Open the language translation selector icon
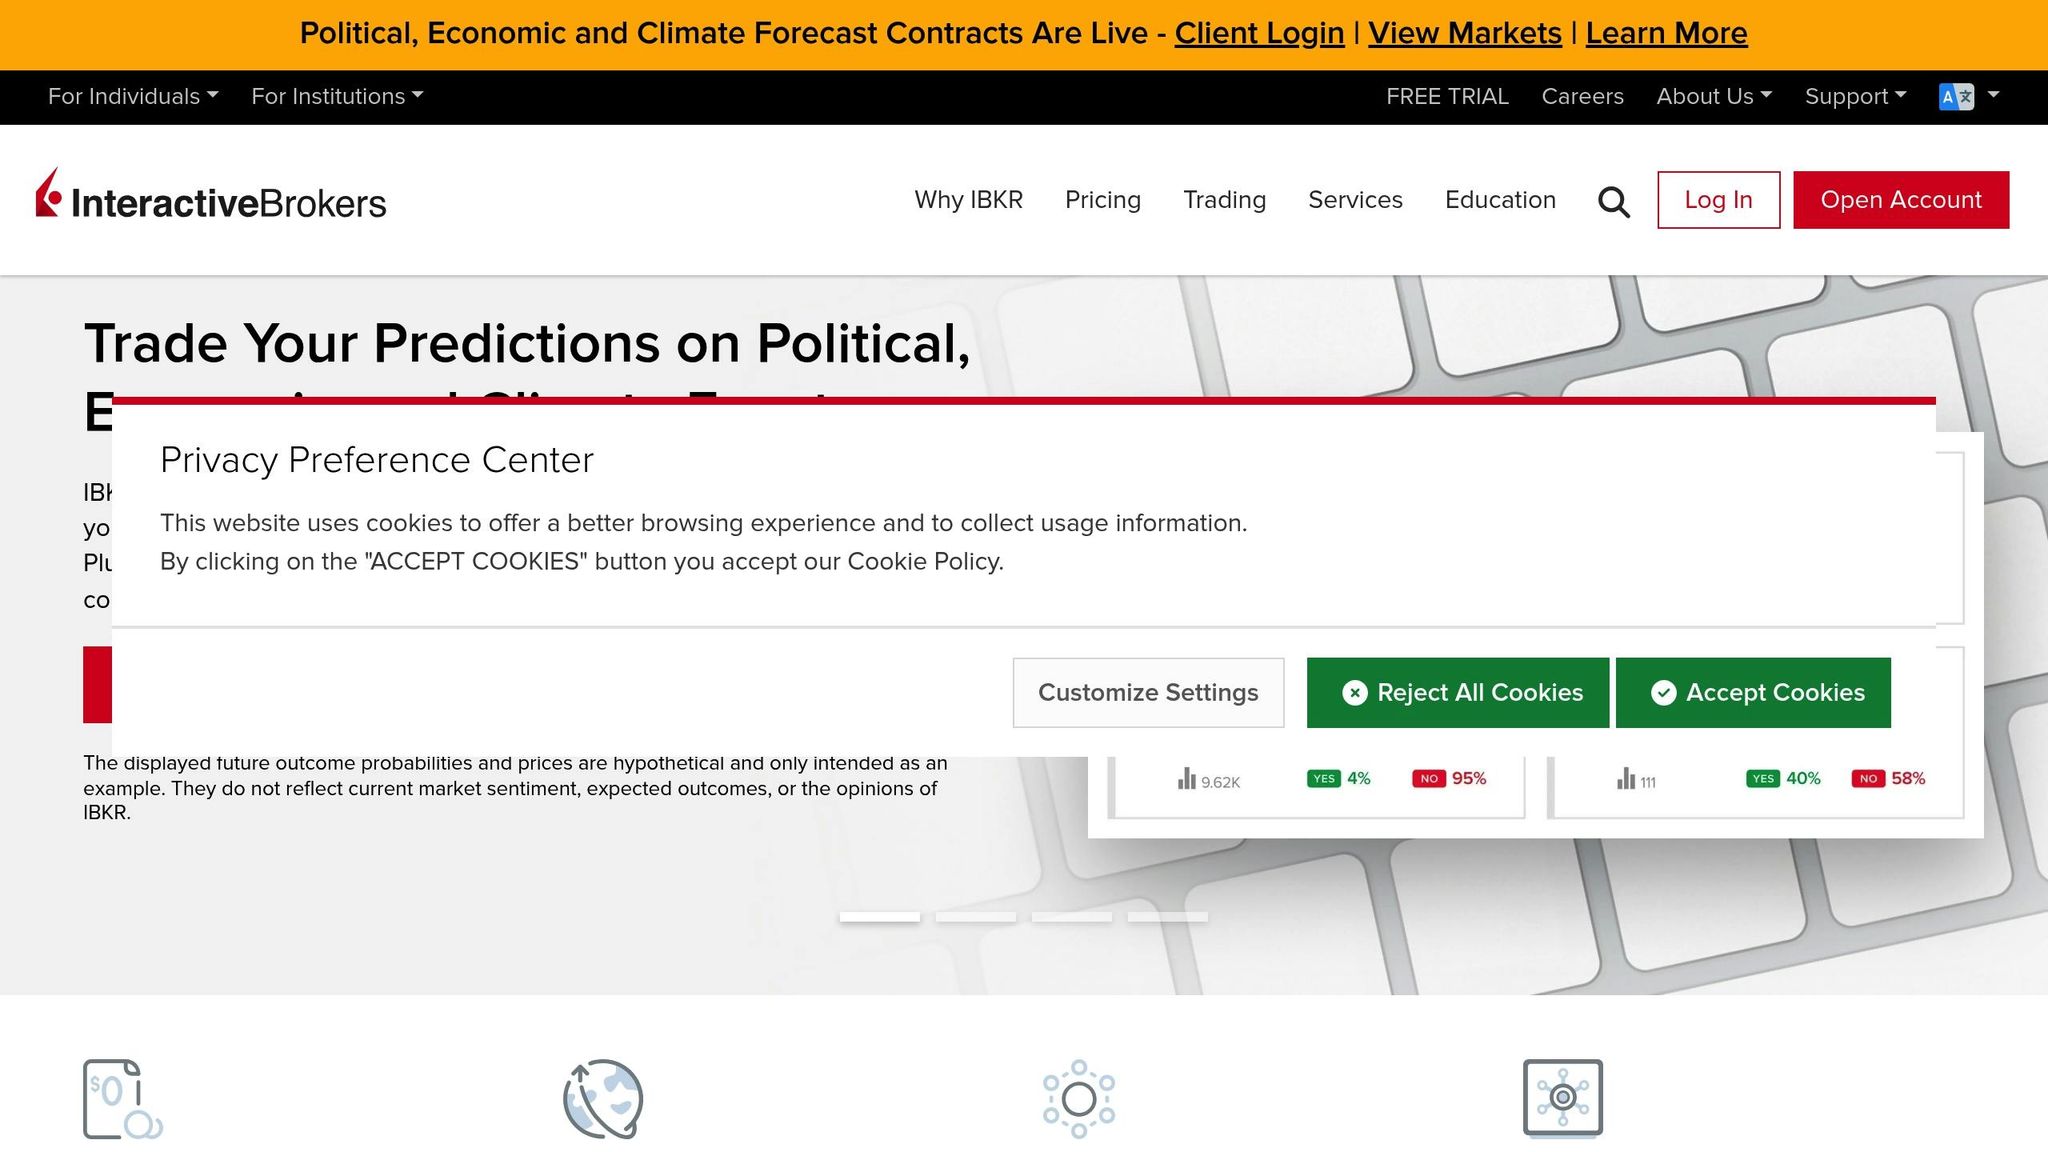 point(1956,96)
